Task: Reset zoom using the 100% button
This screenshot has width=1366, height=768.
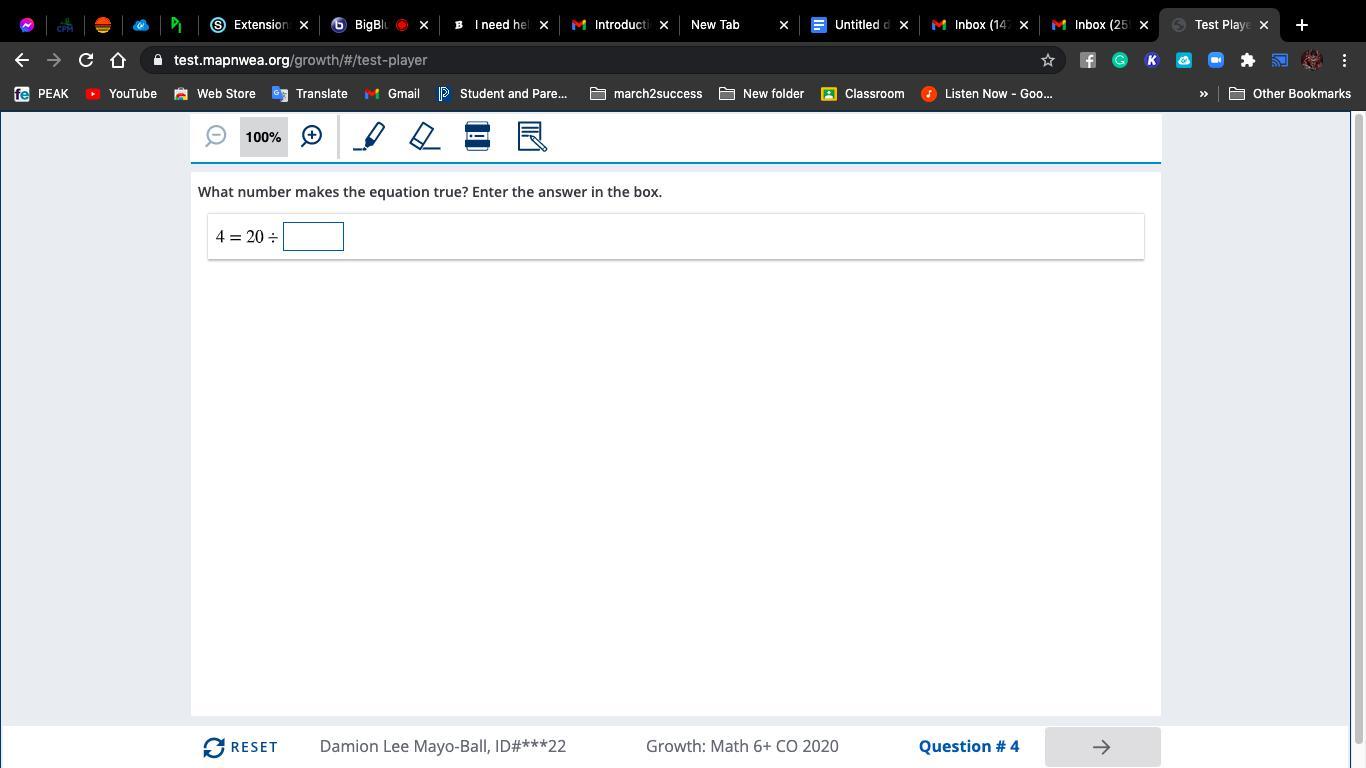Action: click(x=263, y=137)
